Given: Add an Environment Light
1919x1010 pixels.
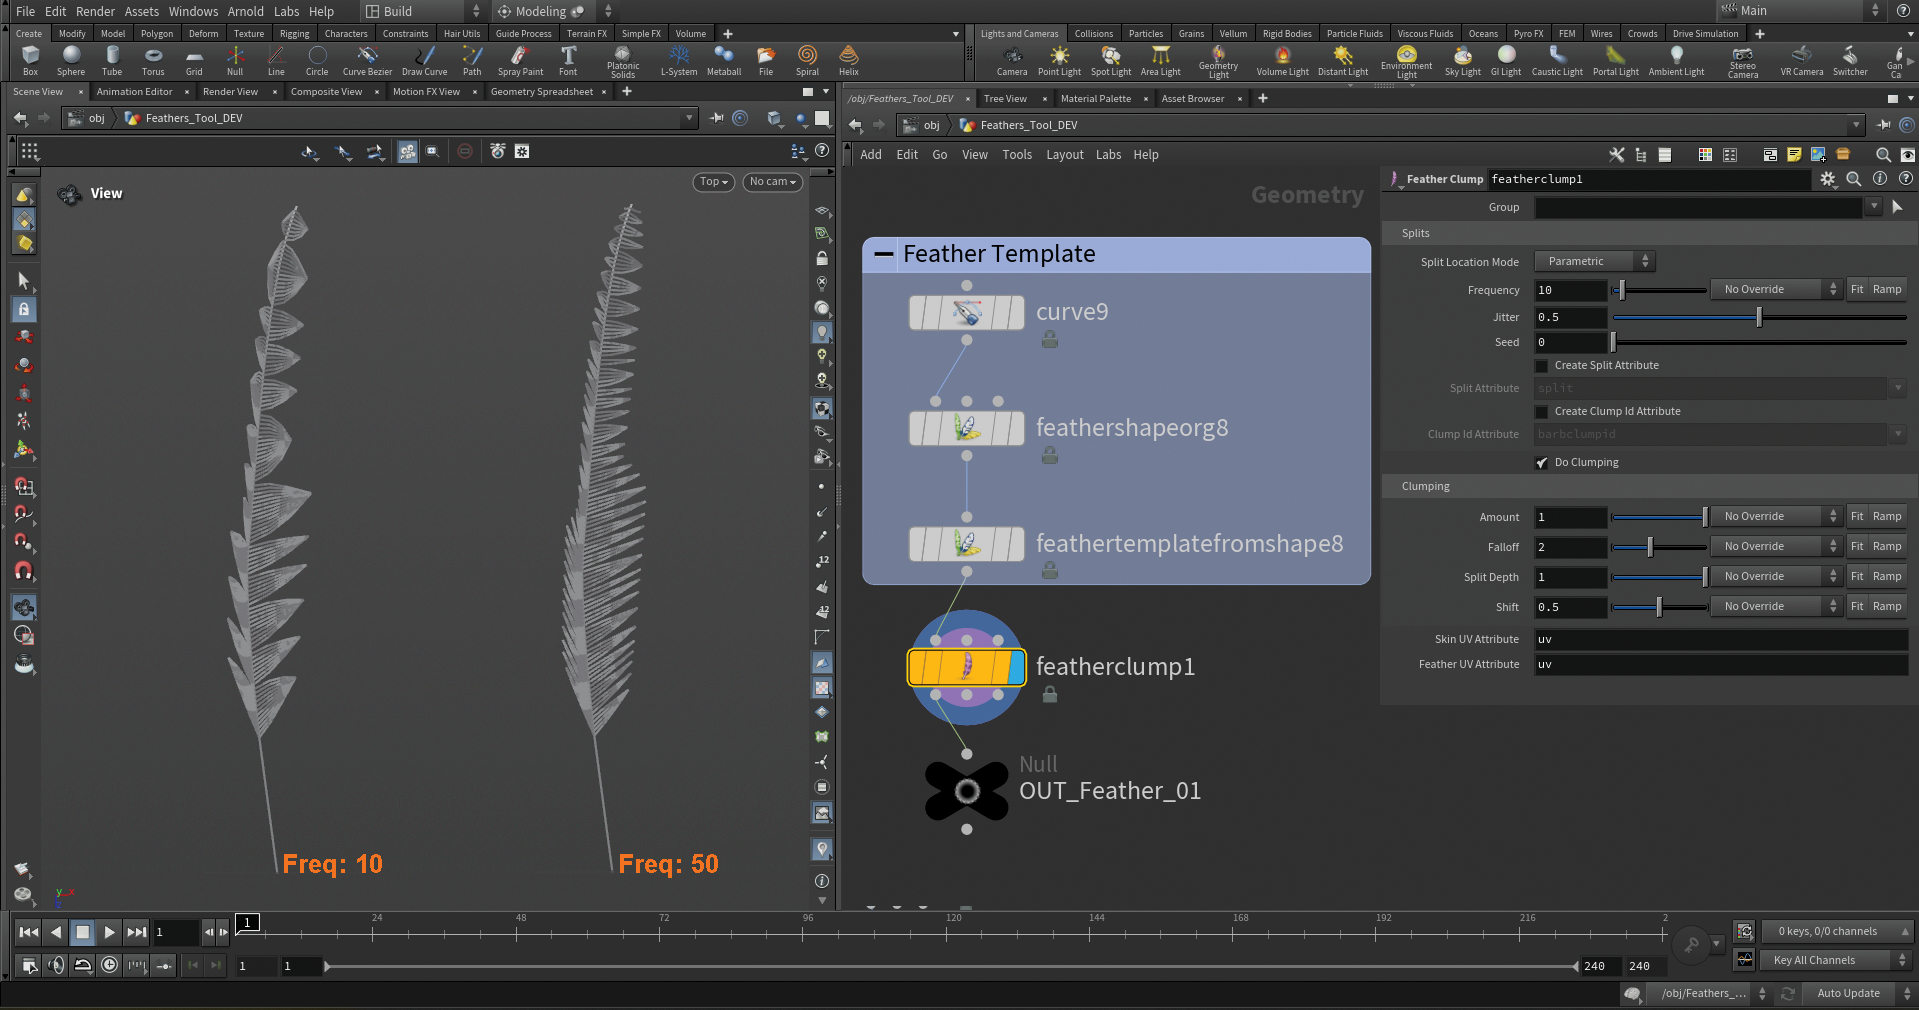Looking at the screenshot, I should [1407, 62].
